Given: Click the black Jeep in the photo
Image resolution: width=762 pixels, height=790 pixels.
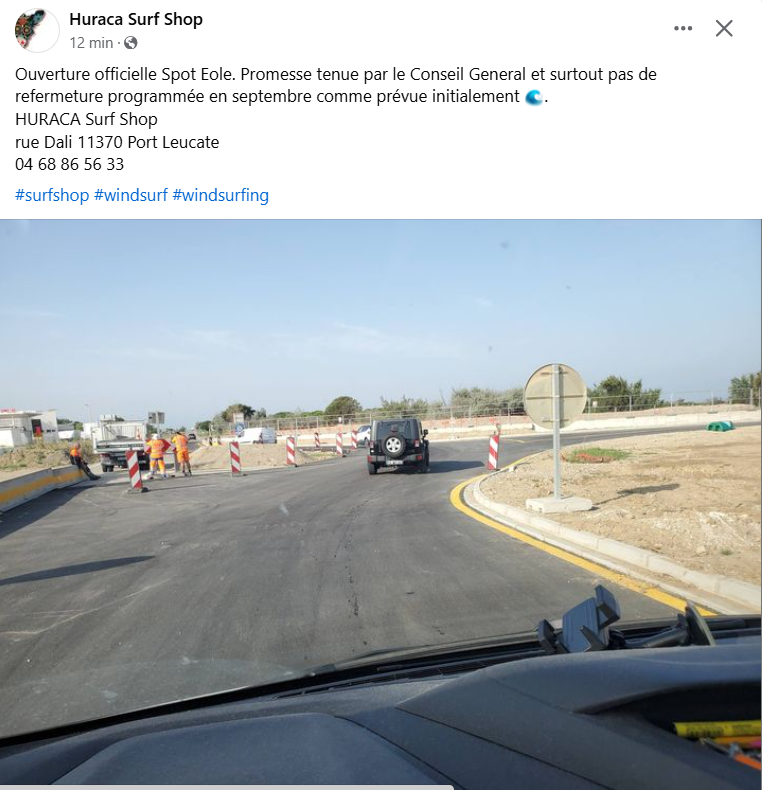Looking at the screenshot, I should pyautogui.click(x=398, y=445).
